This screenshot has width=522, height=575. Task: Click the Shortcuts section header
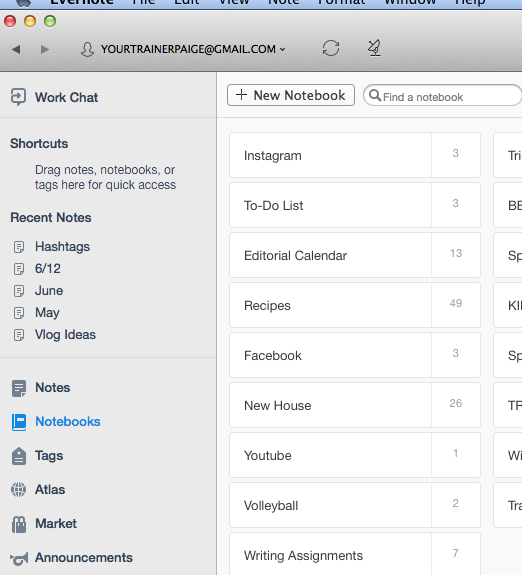pos(39,143)
